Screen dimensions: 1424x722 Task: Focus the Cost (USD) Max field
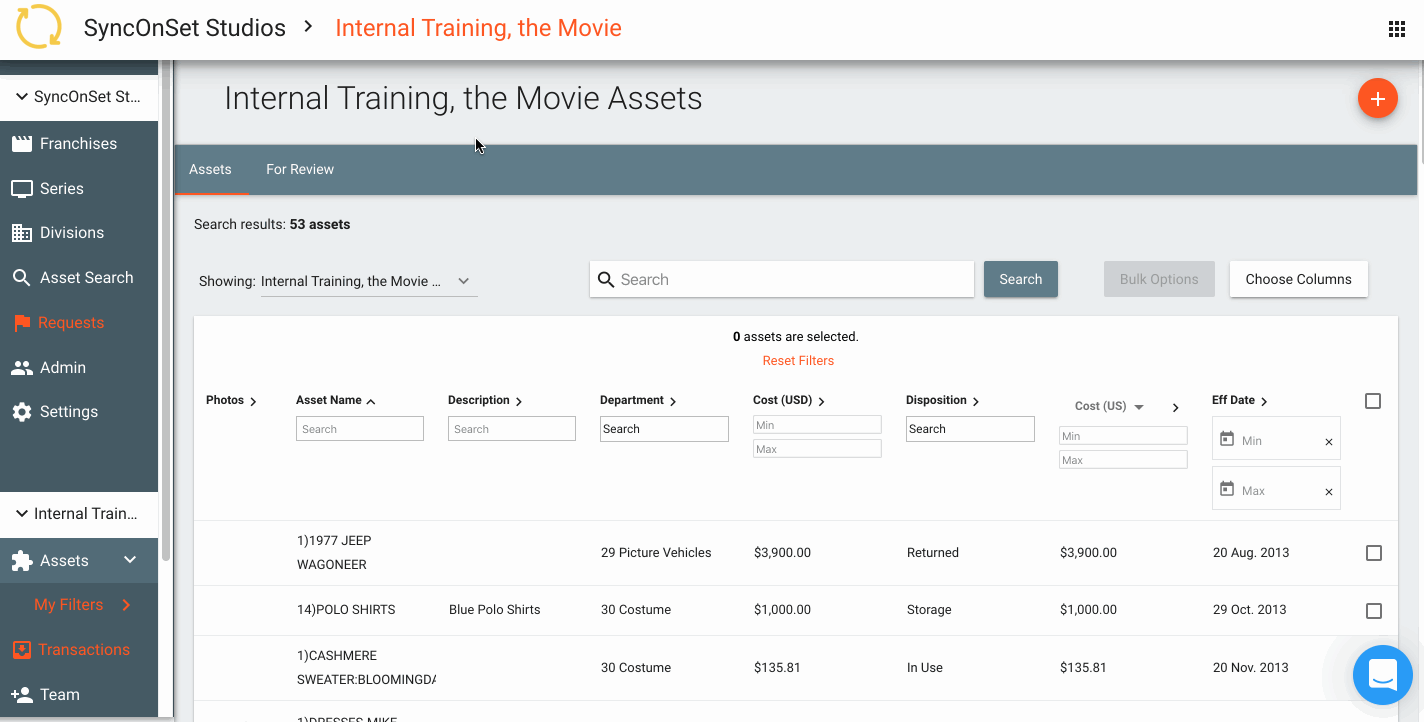point(817,449)
